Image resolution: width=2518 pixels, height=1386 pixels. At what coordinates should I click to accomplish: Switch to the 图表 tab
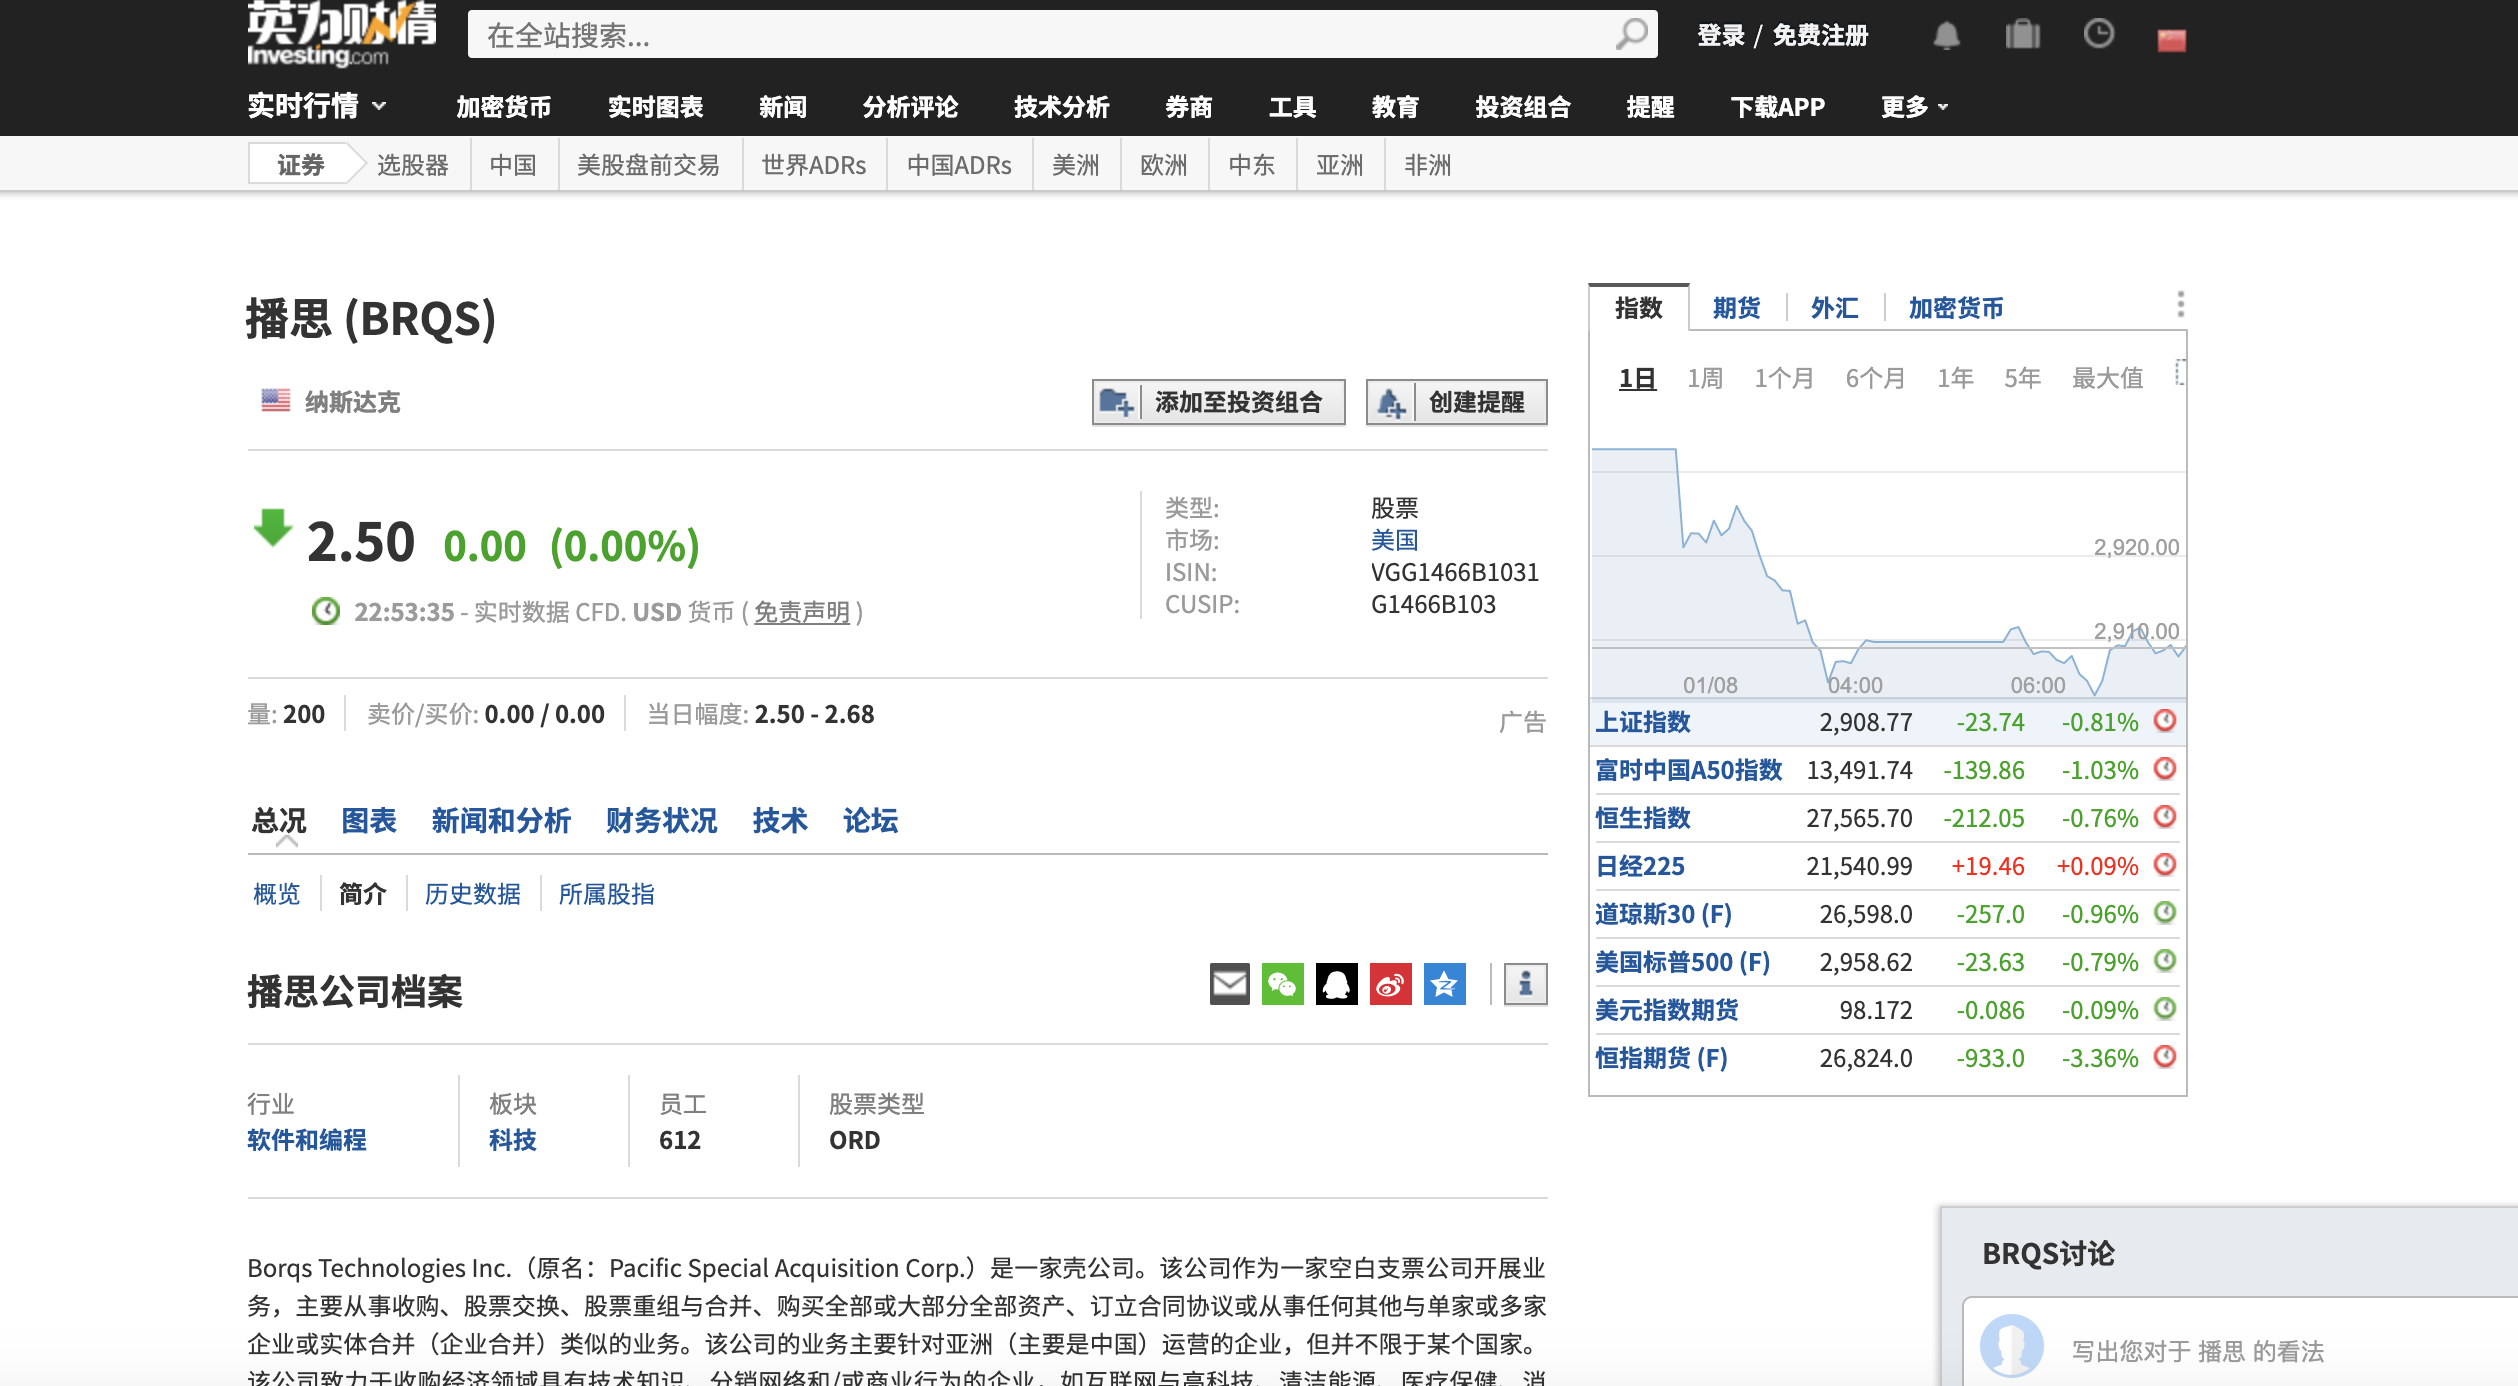[x=368, y=821]
